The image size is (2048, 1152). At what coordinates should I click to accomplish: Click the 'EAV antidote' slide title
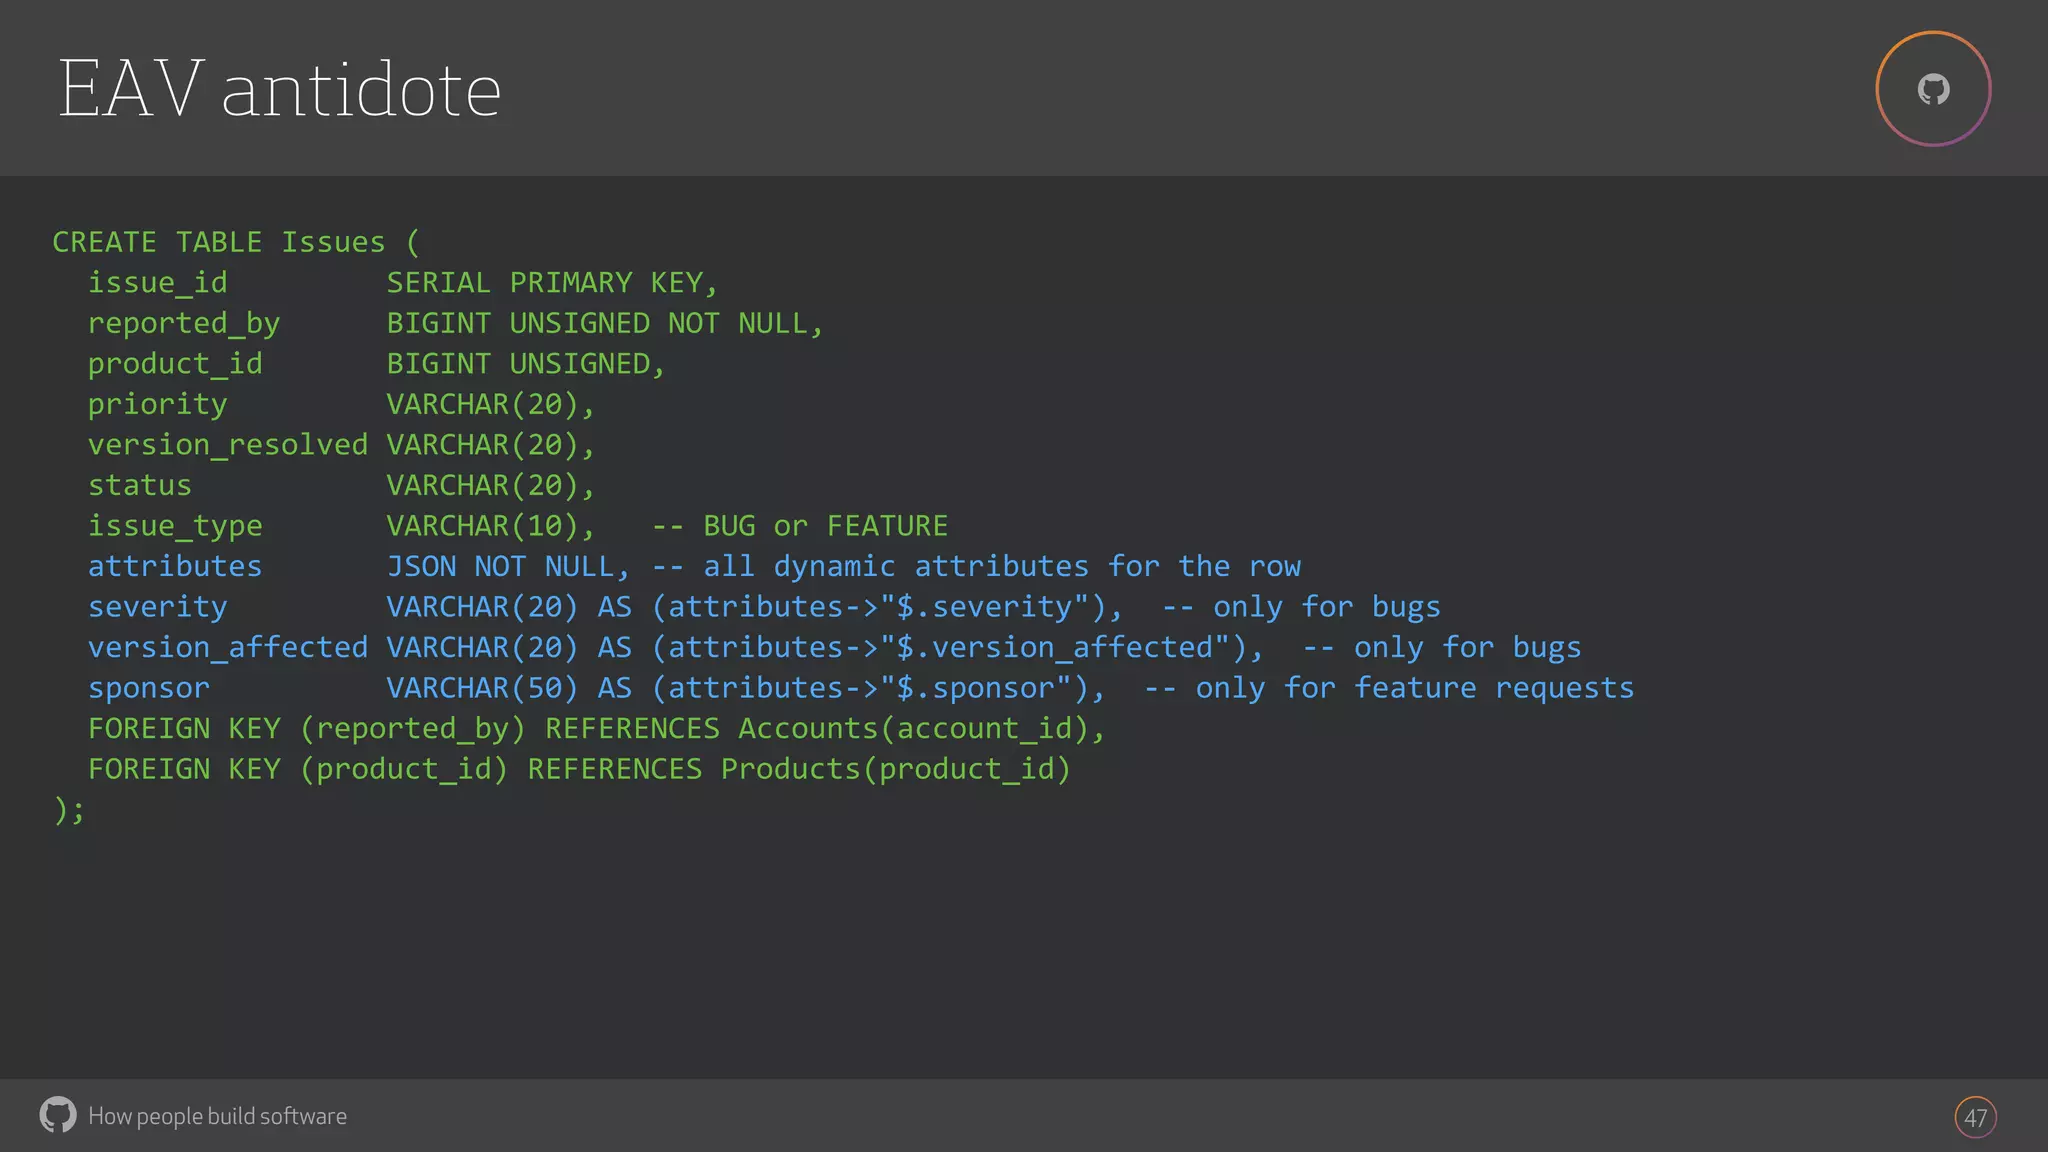point(280,89)
